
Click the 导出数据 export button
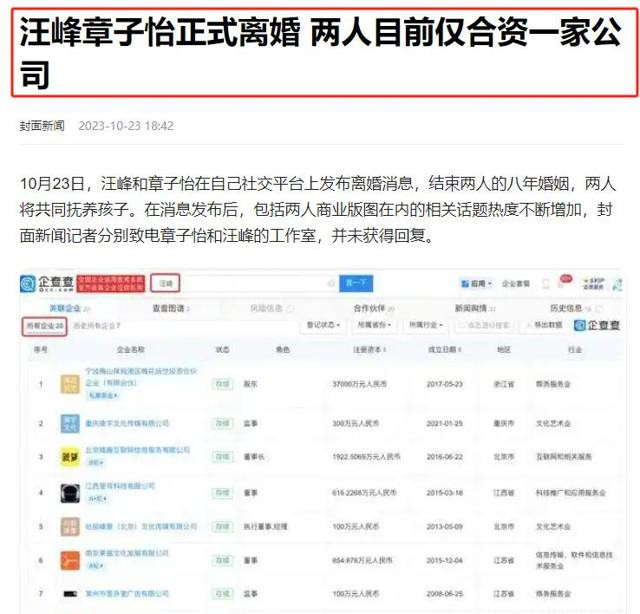544,325
